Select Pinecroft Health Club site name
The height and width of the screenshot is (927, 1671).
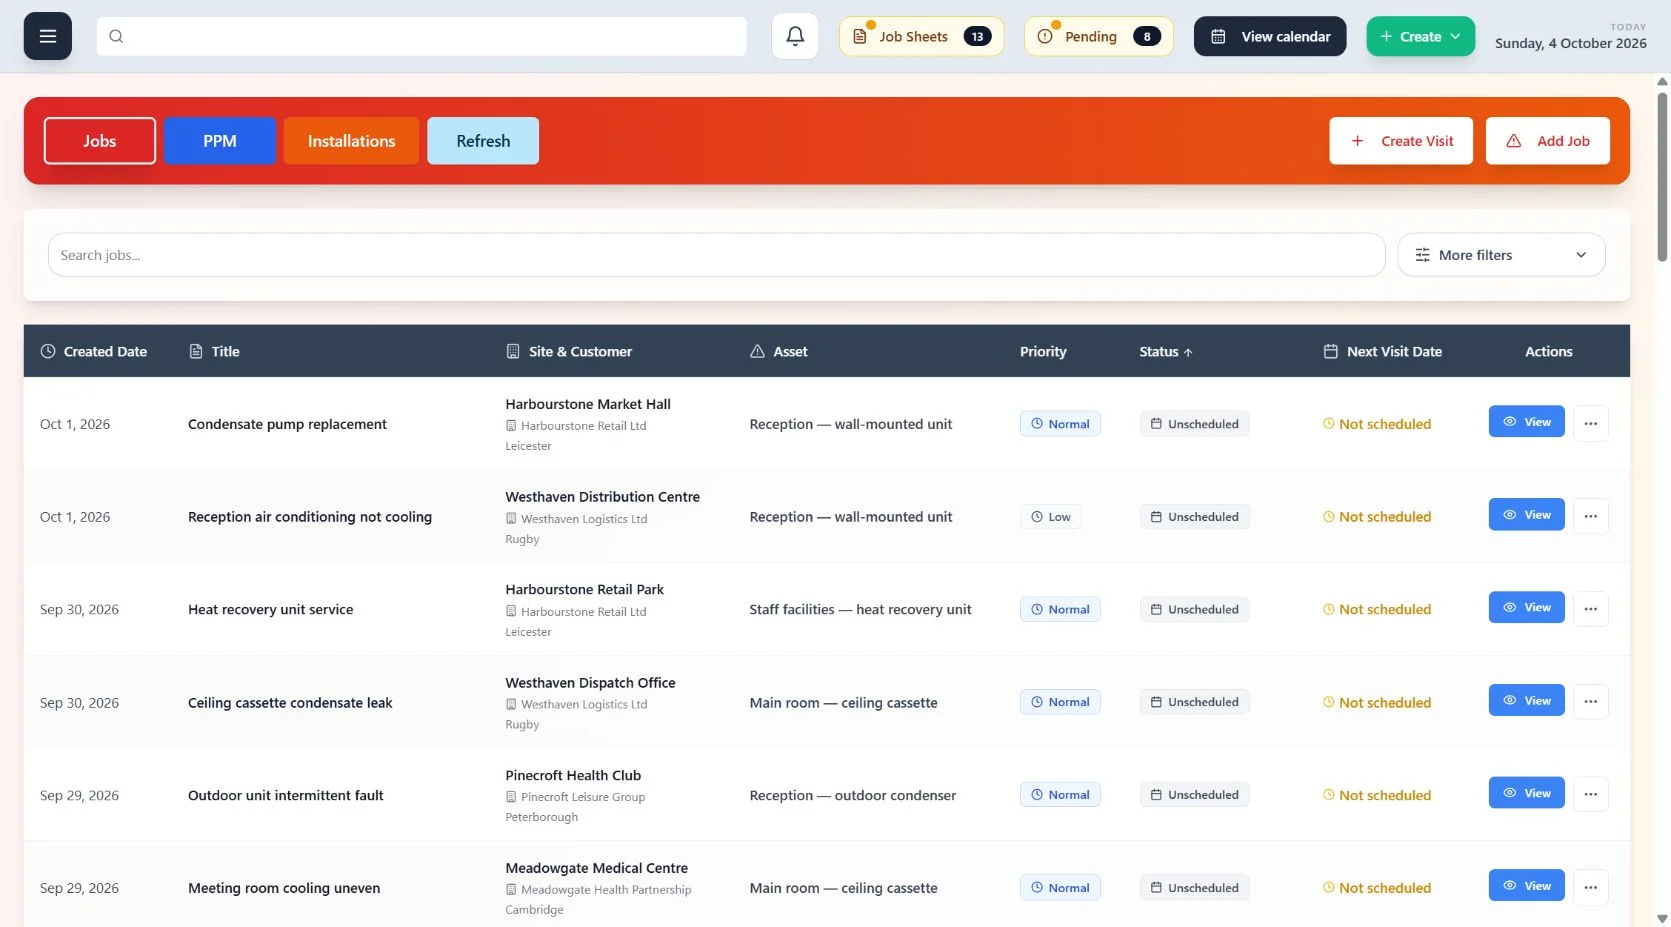click(x=573, y=775)
